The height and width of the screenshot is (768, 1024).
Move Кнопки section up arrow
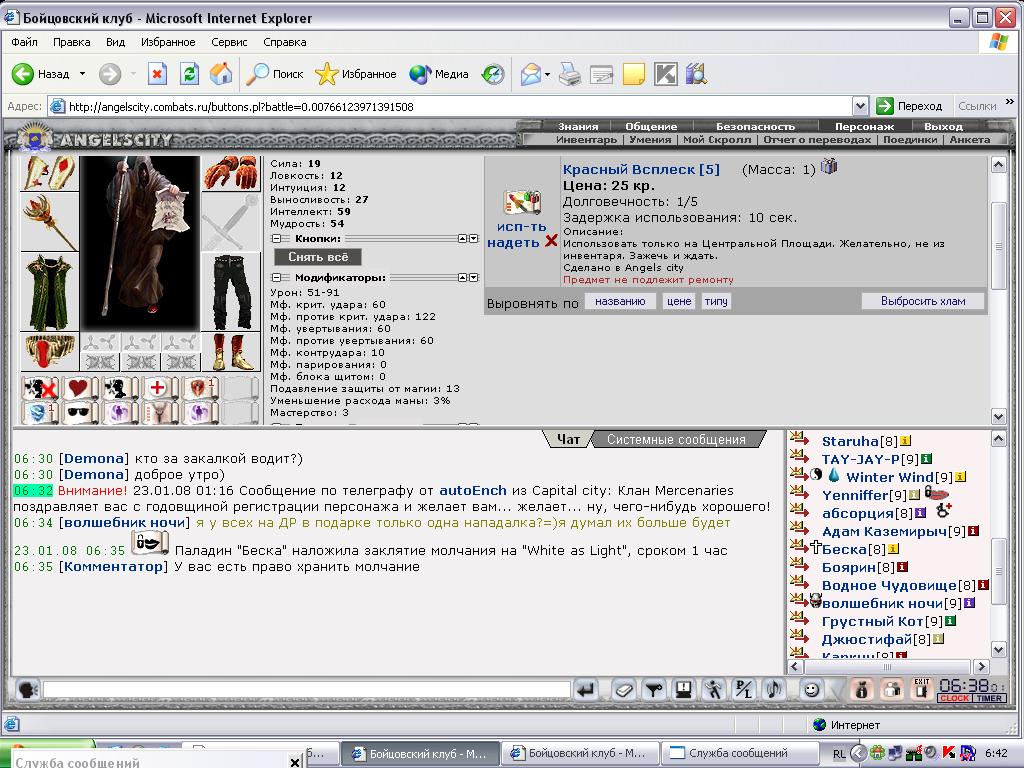[462, 239]
